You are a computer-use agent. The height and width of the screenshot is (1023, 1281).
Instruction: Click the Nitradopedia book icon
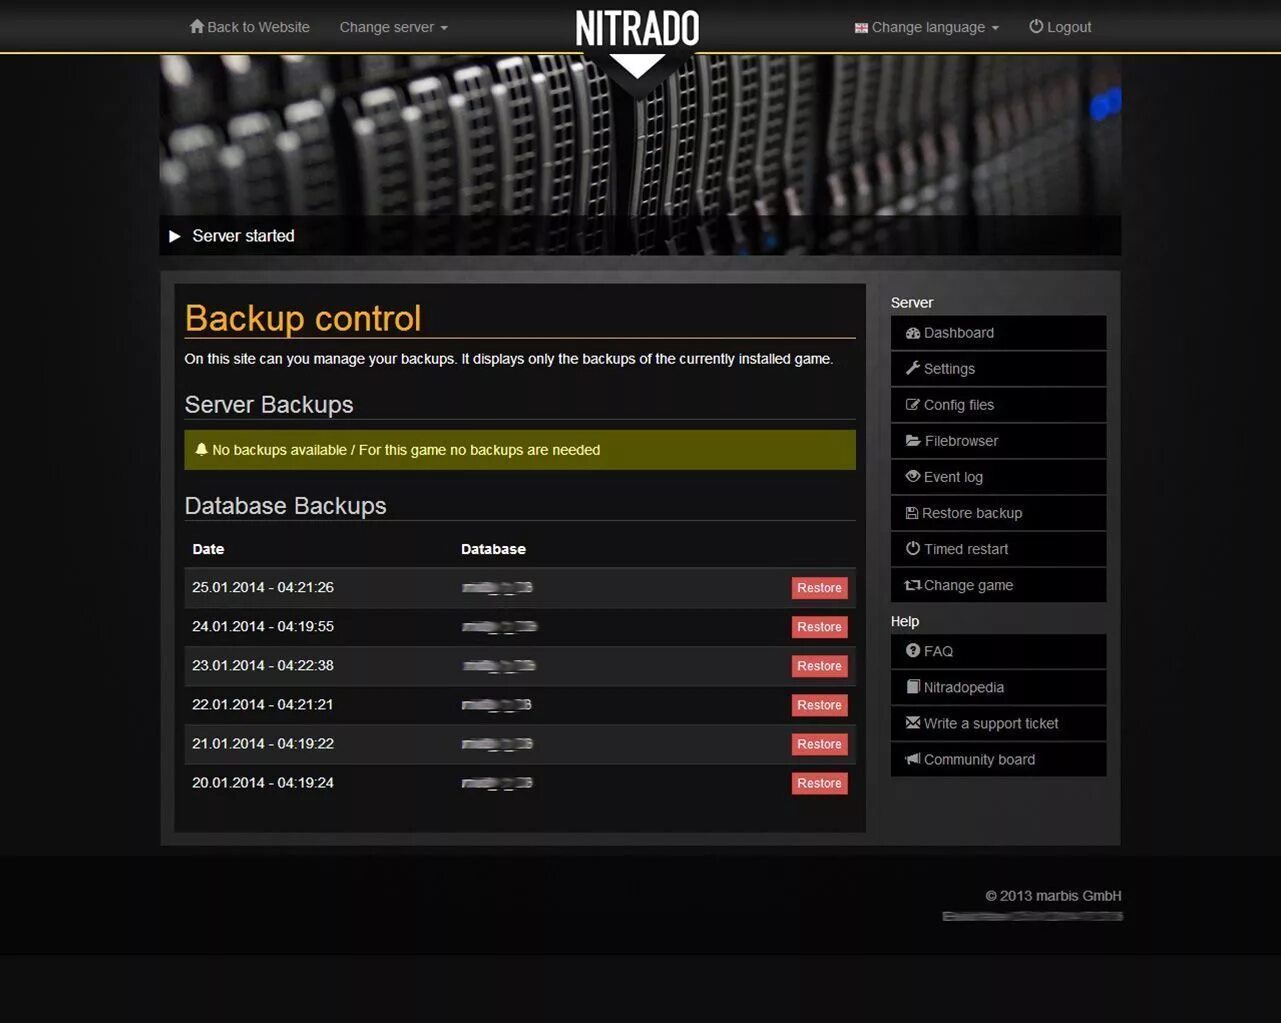pyautogui.click(x=912, y=687)
